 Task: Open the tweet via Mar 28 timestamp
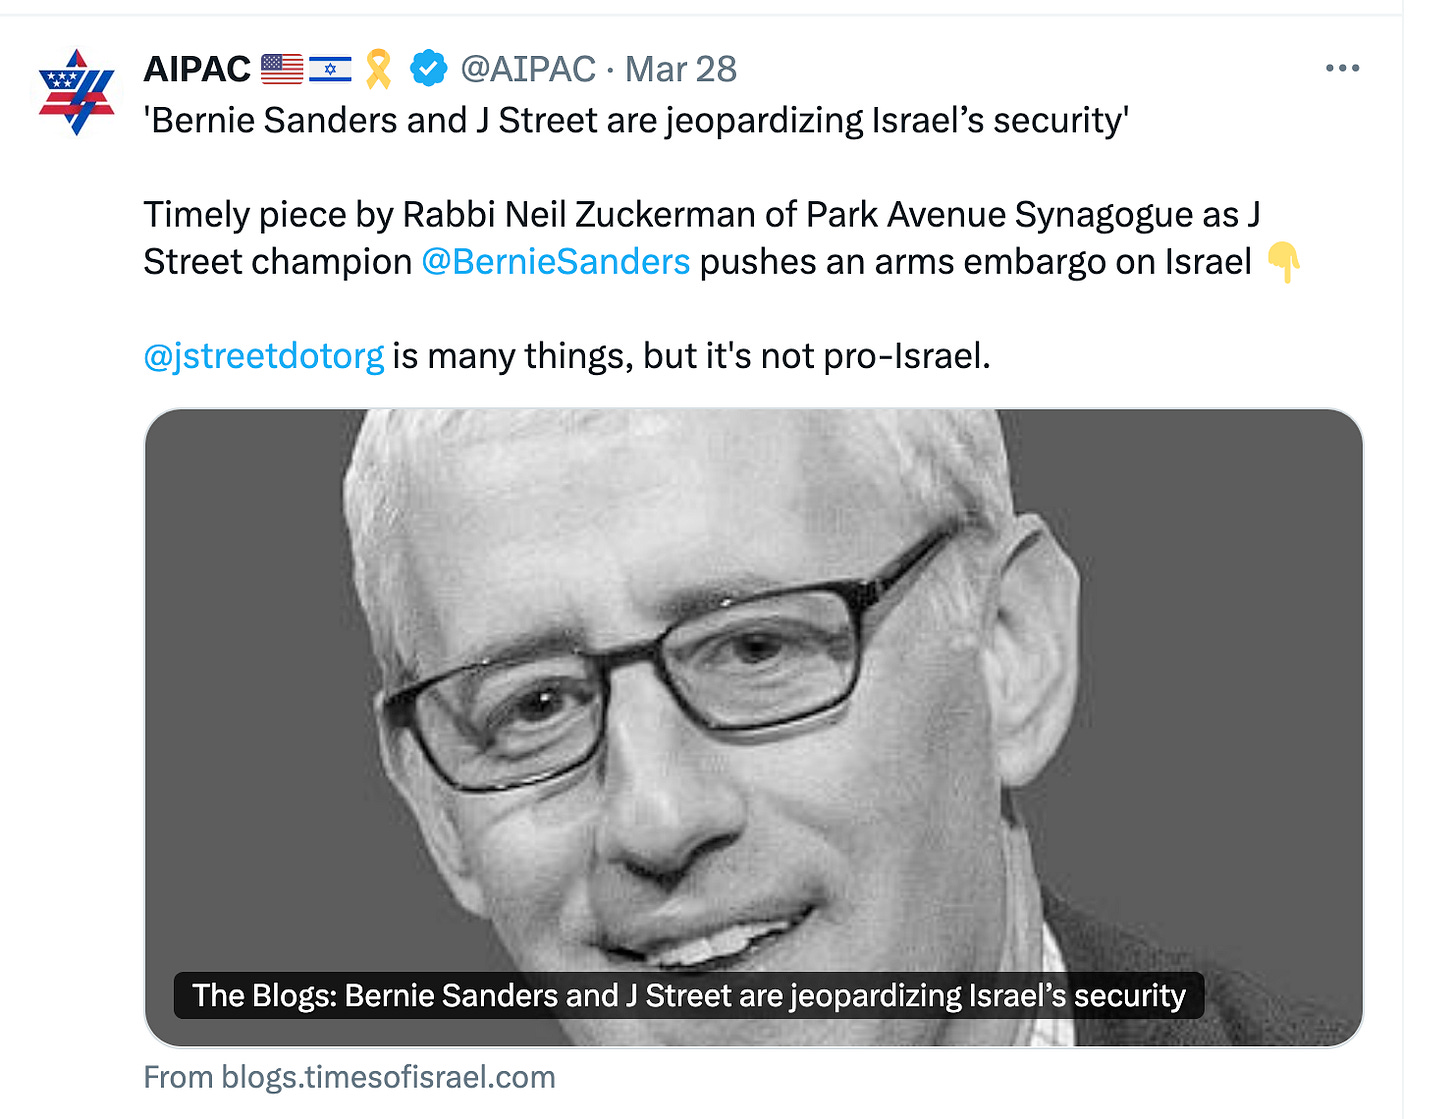681,69
